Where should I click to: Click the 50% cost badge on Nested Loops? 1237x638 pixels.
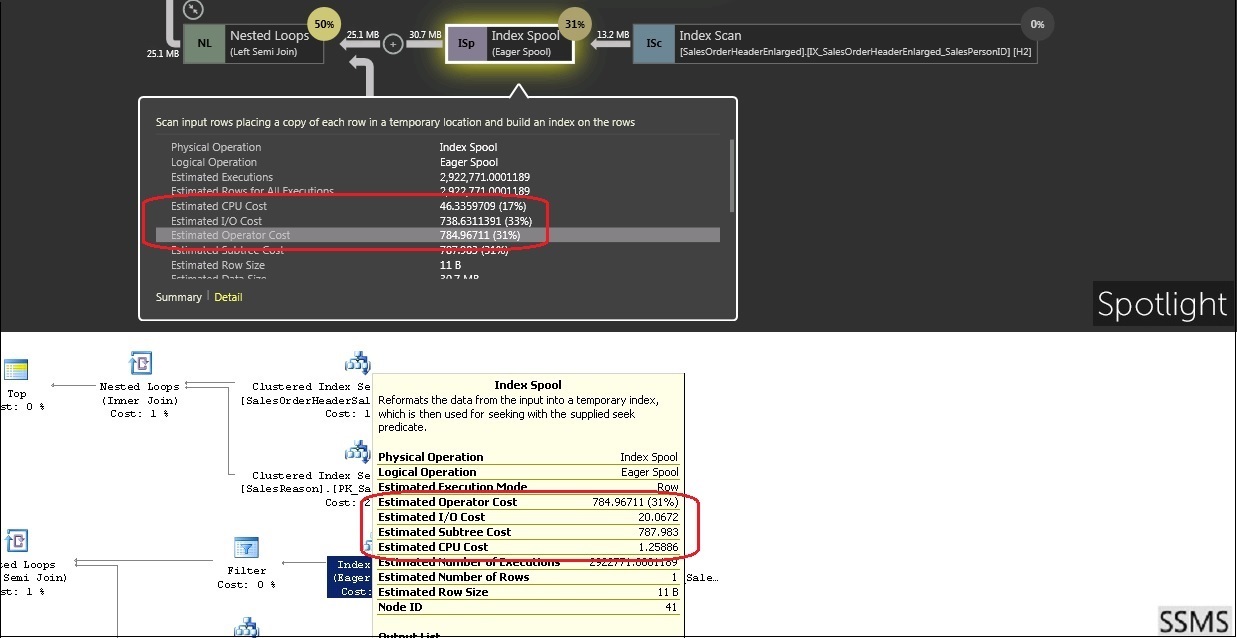click(x=323, y=24)
